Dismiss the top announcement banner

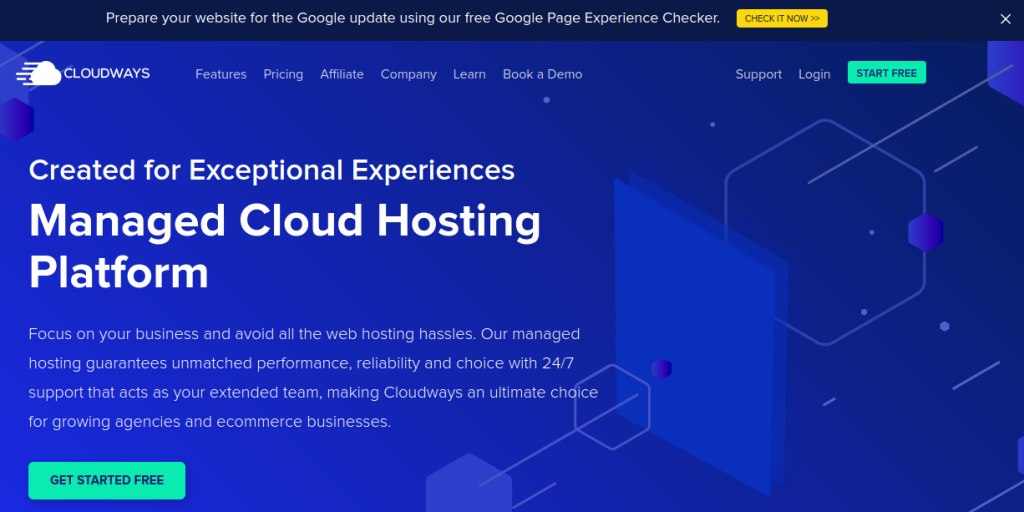(1005, 19)
